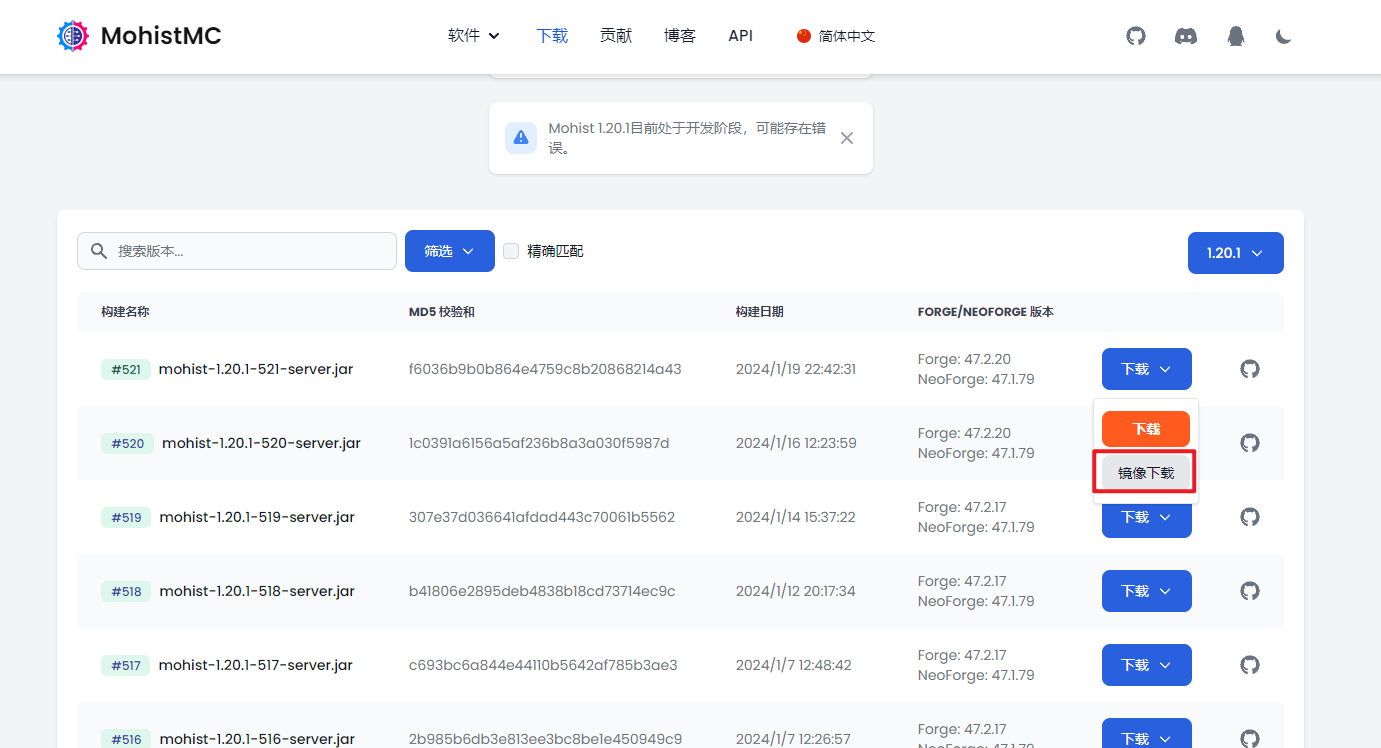This screenshot has width=1381, height=748.
Task: Click file name mohist-1.20.1-518-server.jar
Action: point(257,591)
